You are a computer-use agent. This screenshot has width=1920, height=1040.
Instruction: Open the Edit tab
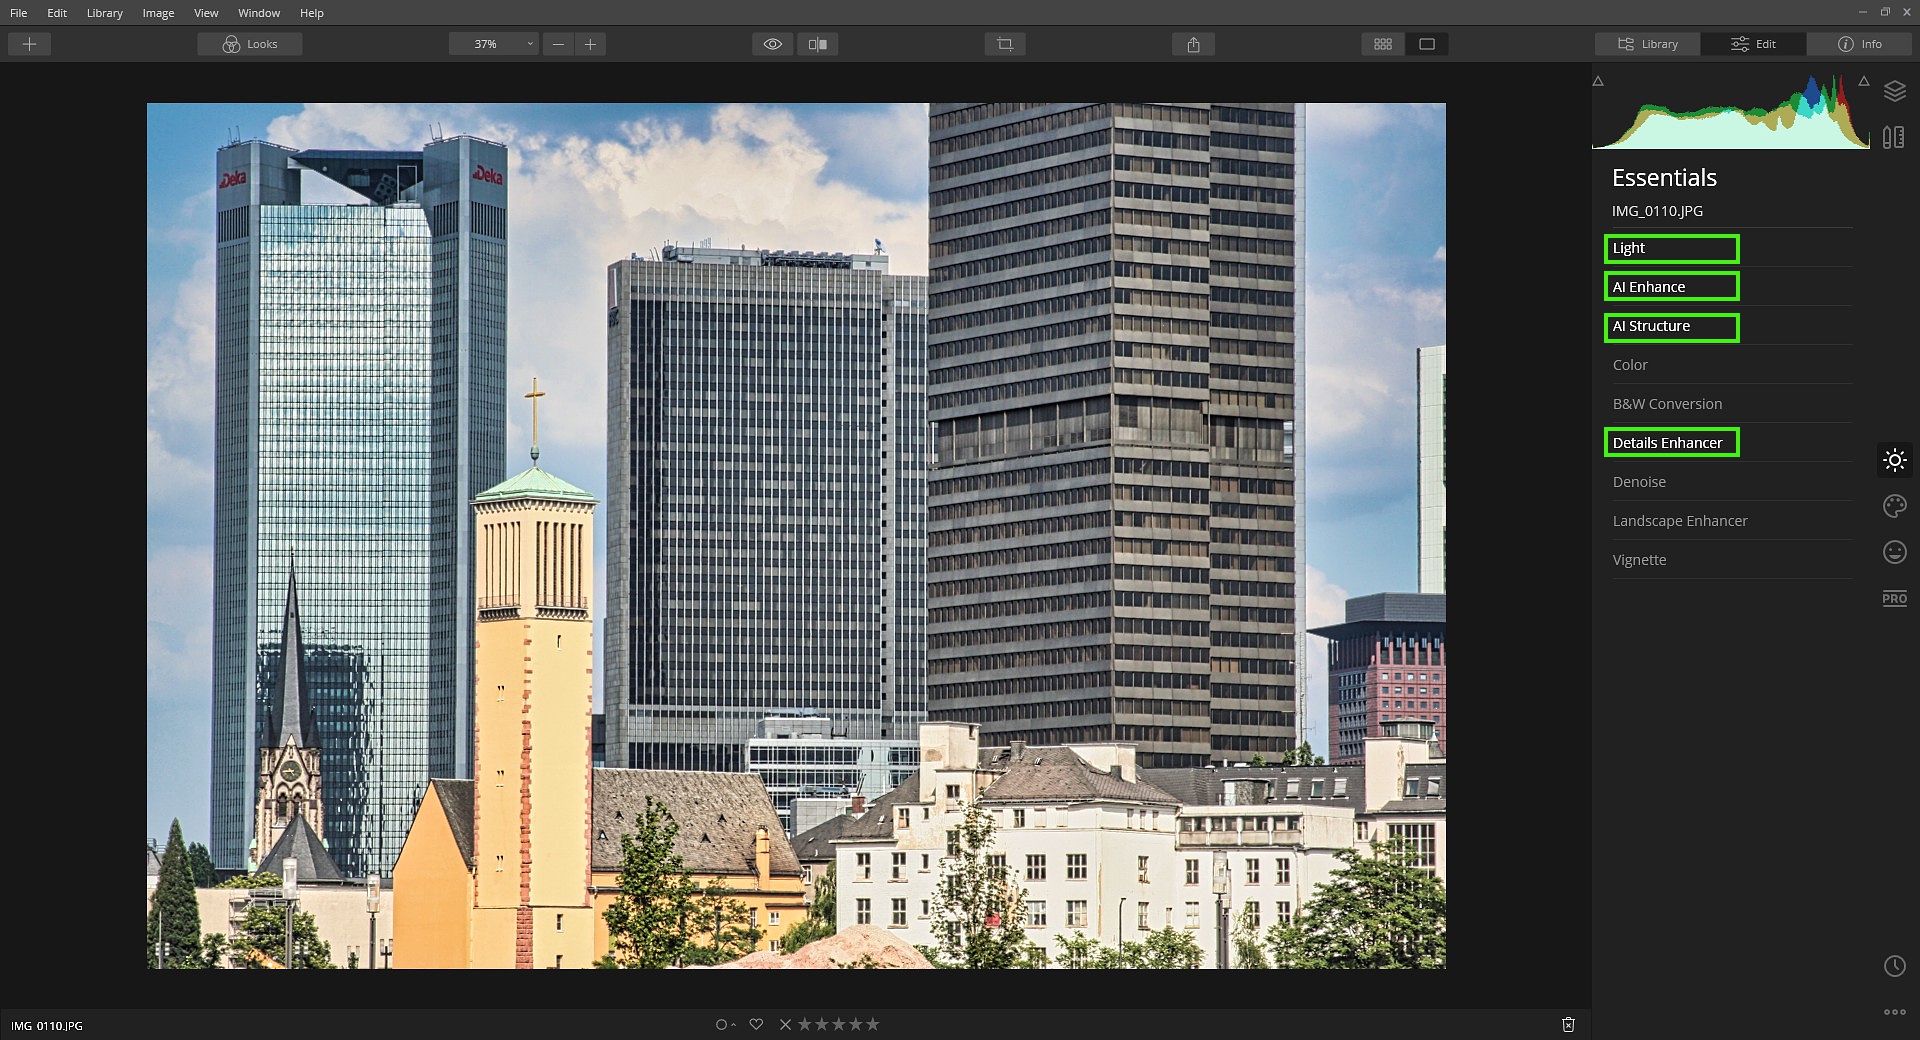point(1754,44)
